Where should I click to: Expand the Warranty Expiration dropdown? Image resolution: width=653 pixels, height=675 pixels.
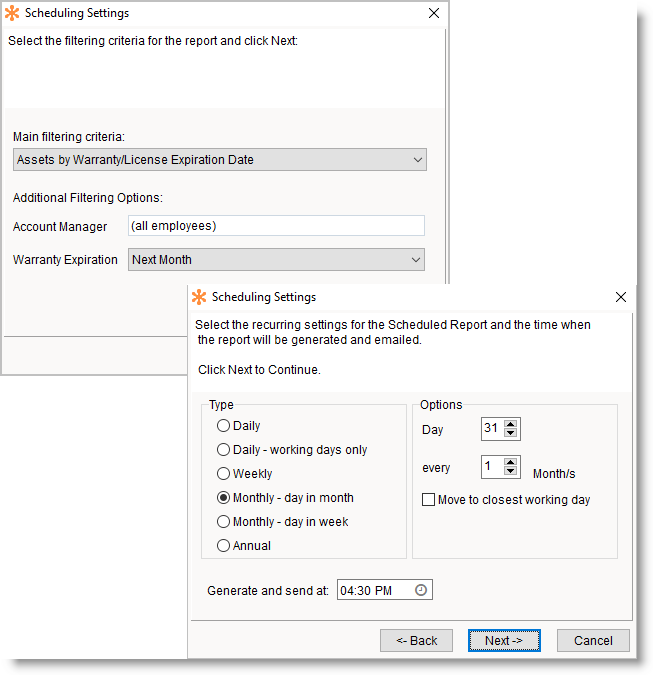(276, 260)
